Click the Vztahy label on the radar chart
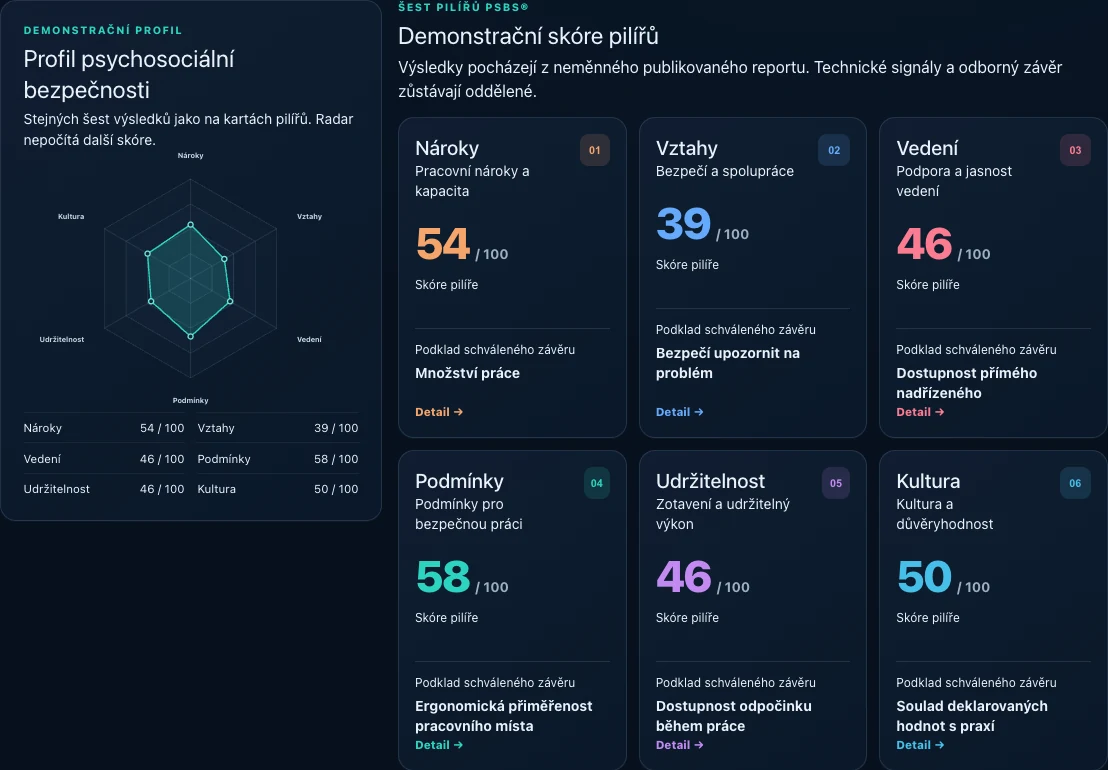Screen dimensions: 1108x770 [x=310, y=216]
